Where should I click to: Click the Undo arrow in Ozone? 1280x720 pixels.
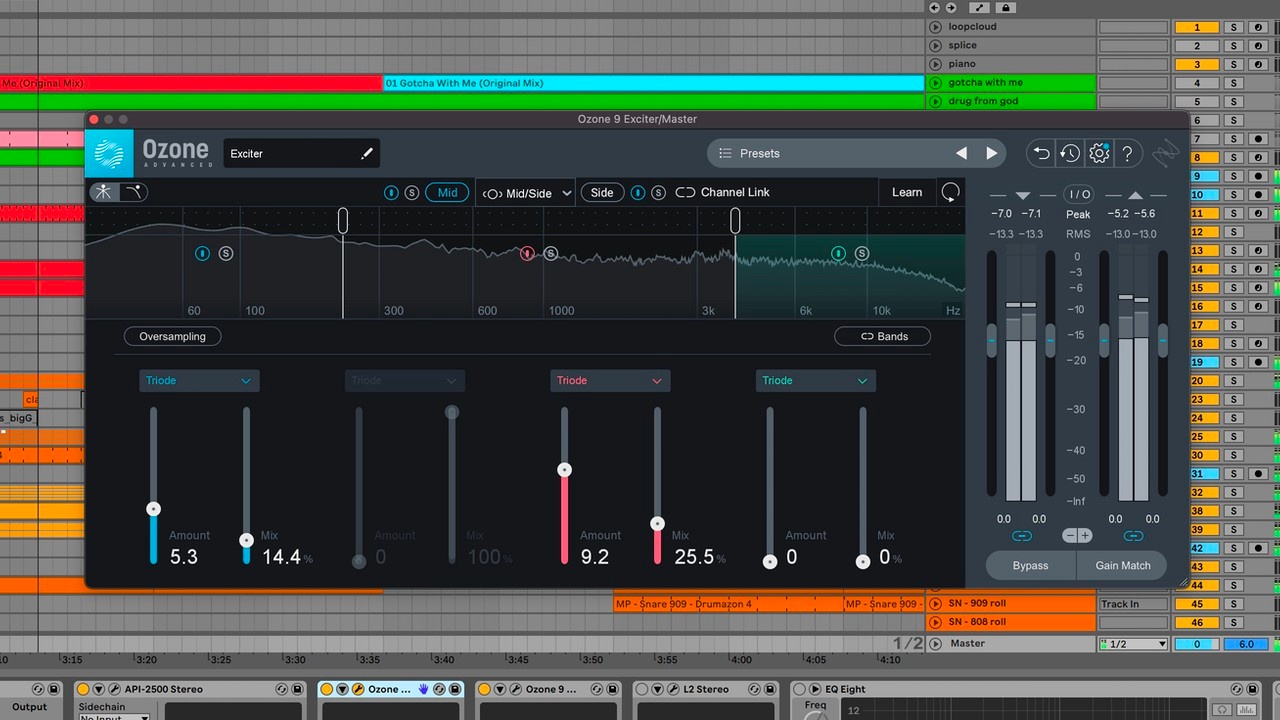1041,153
